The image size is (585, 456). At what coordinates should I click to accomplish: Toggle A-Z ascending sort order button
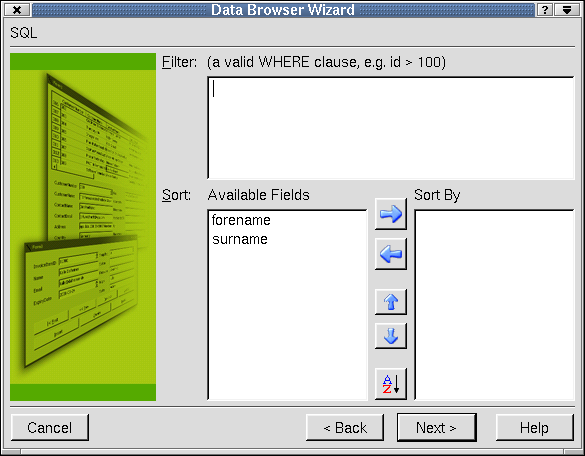coord(391,384)
